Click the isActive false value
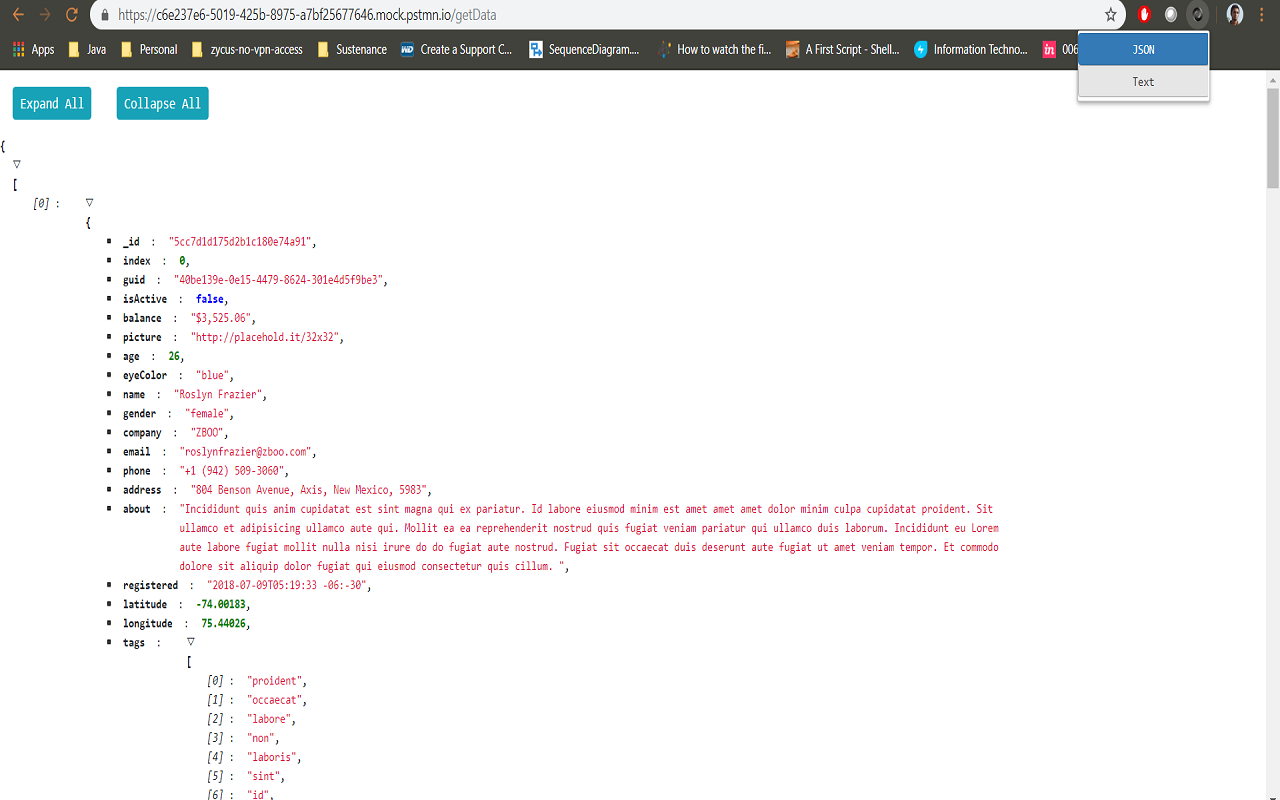This screenshot has width=1280, height=800. 210,299
